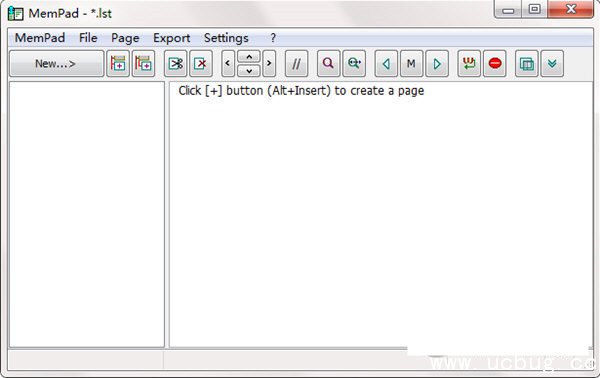
Task: Click the double-slash // toolbar button
Action: pyautogui.click(x=296, y=64)
